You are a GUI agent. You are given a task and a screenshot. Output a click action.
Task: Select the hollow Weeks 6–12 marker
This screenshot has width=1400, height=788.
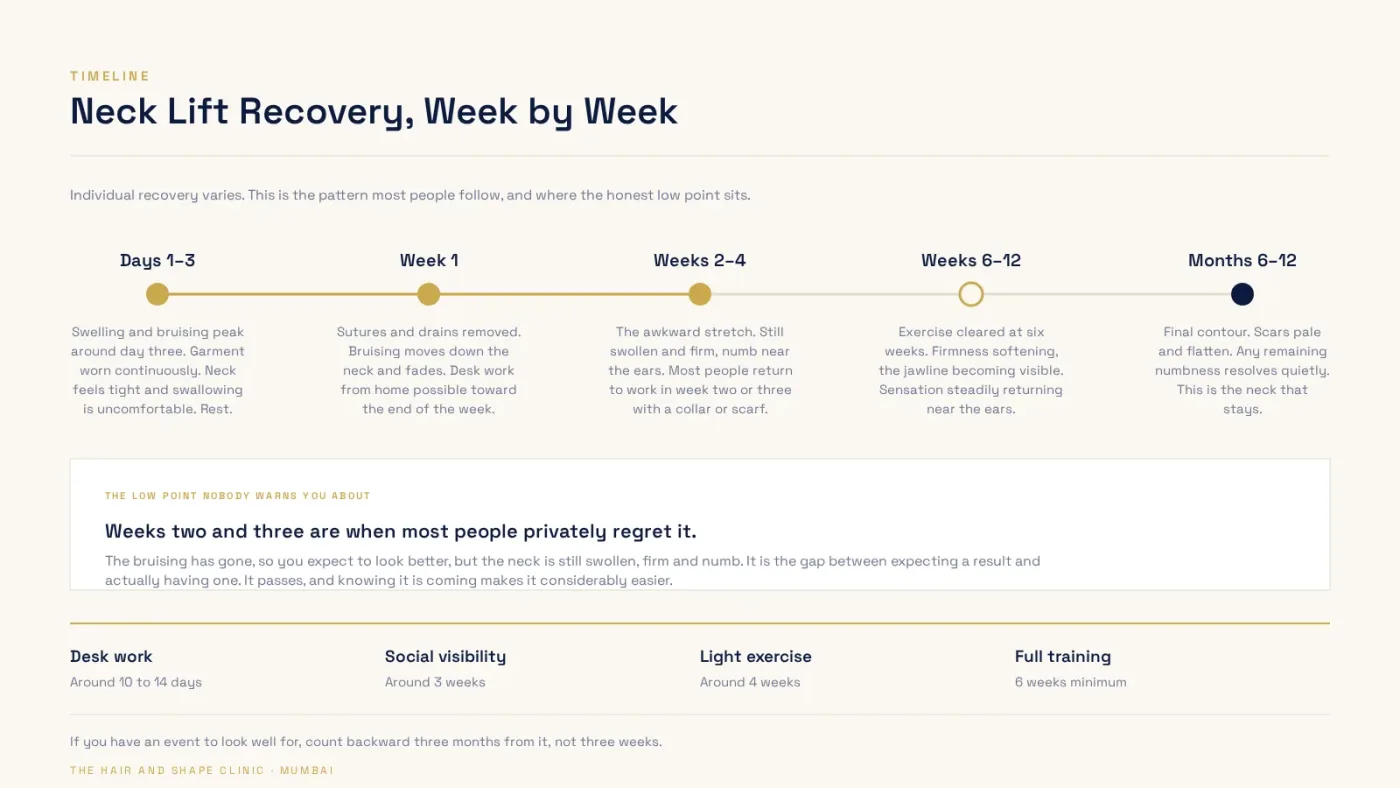point(971,294)
